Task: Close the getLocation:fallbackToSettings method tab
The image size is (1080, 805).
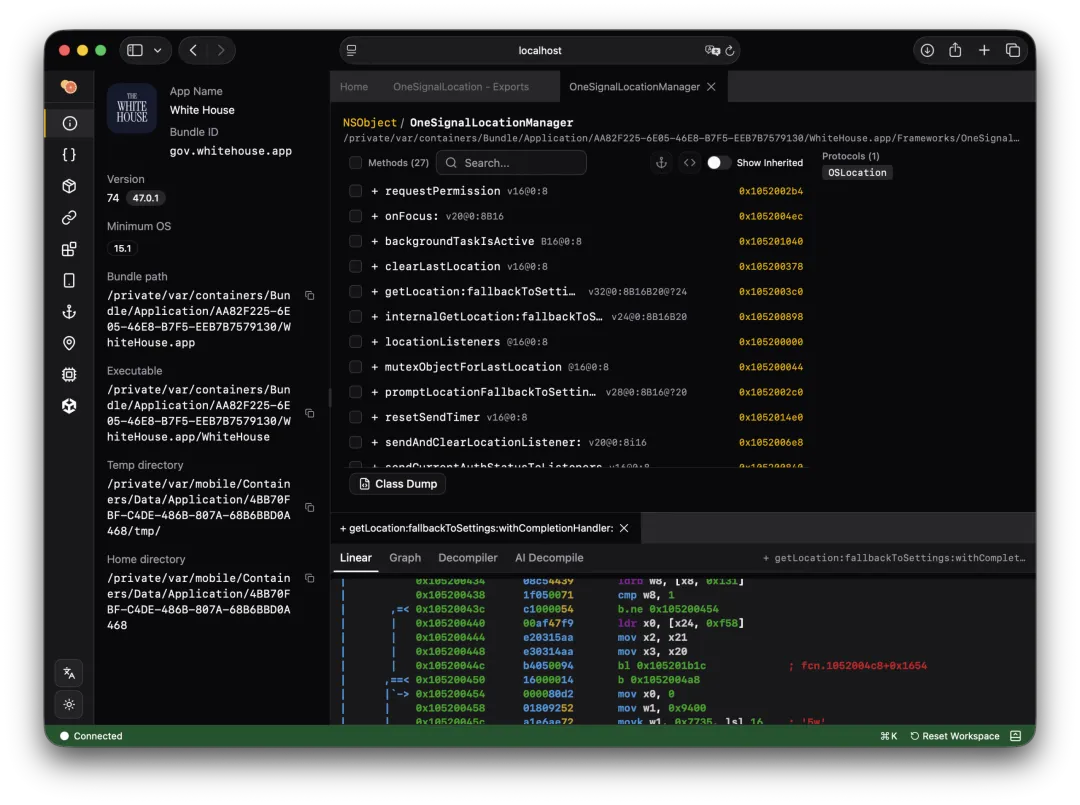Action: (624, 528)
